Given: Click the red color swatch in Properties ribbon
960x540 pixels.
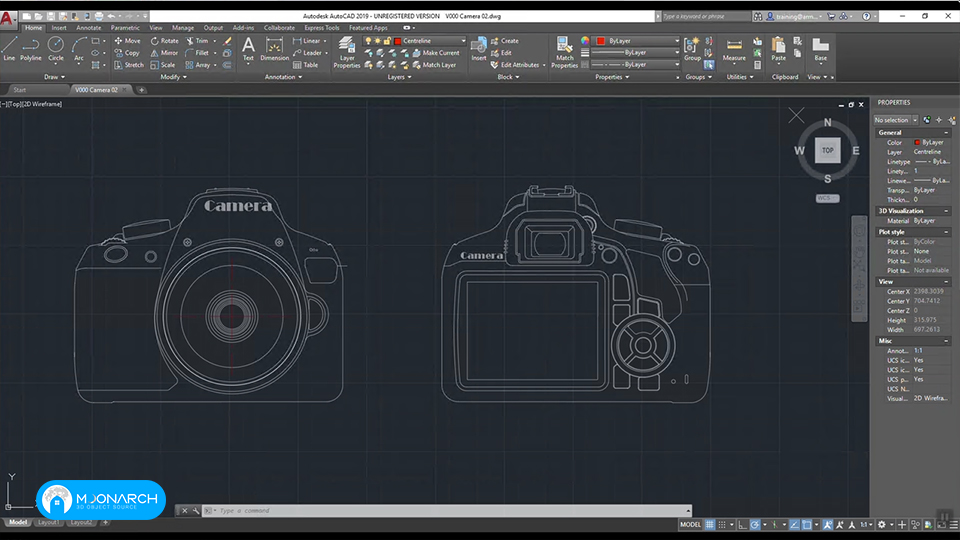Looking at the screenshot, I should [601, 41].
